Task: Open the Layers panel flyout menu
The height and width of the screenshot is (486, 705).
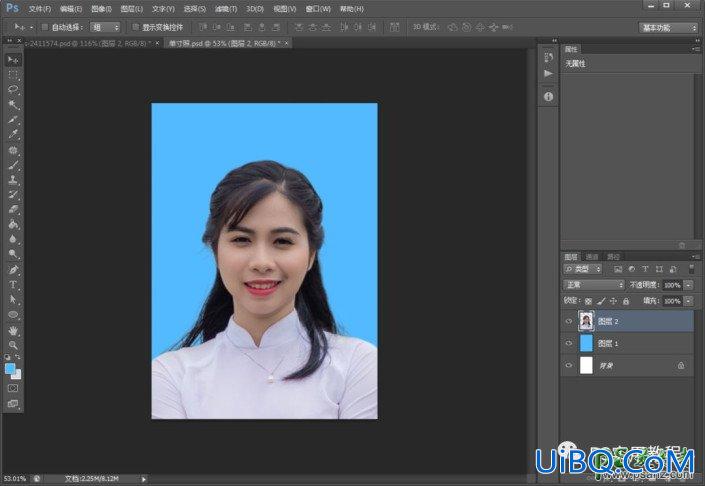Action: [696, 257]
